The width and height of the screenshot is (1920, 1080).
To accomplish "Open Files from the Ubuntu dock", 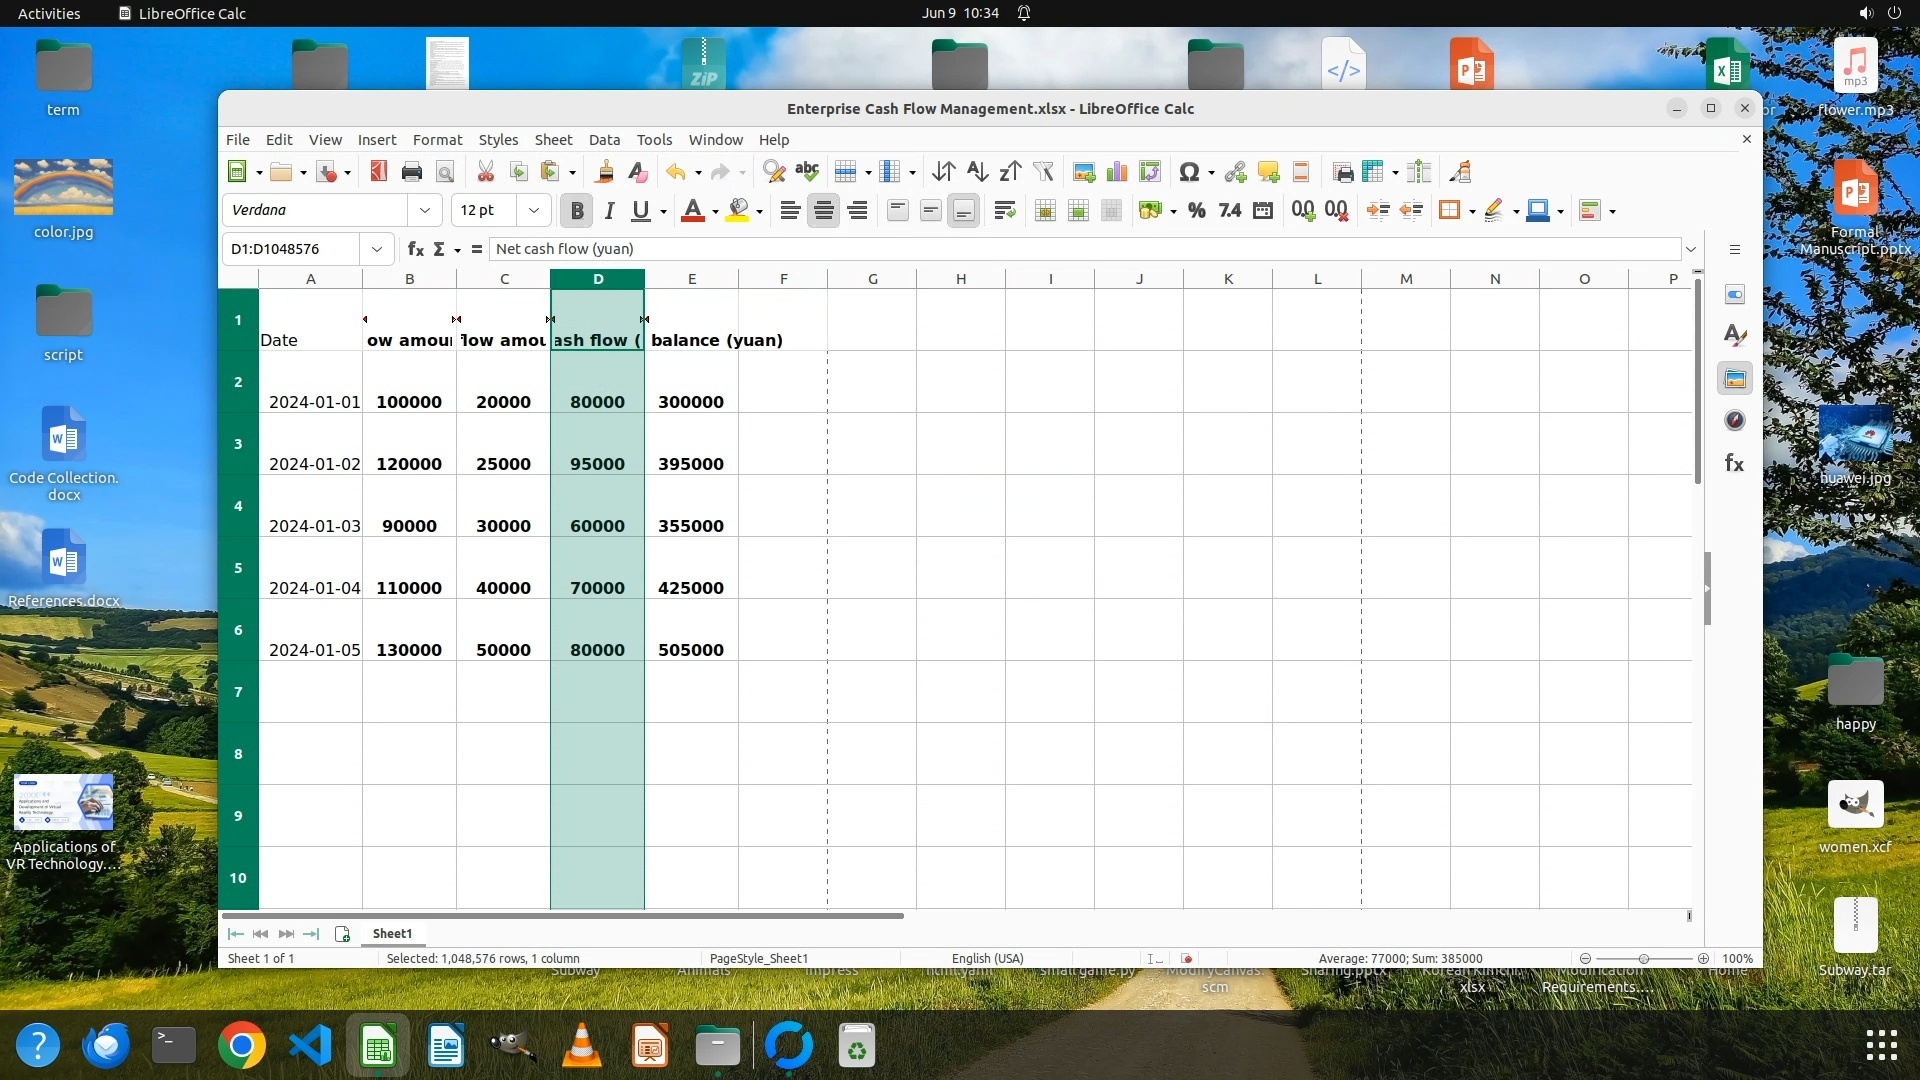I will point(718,1047).
